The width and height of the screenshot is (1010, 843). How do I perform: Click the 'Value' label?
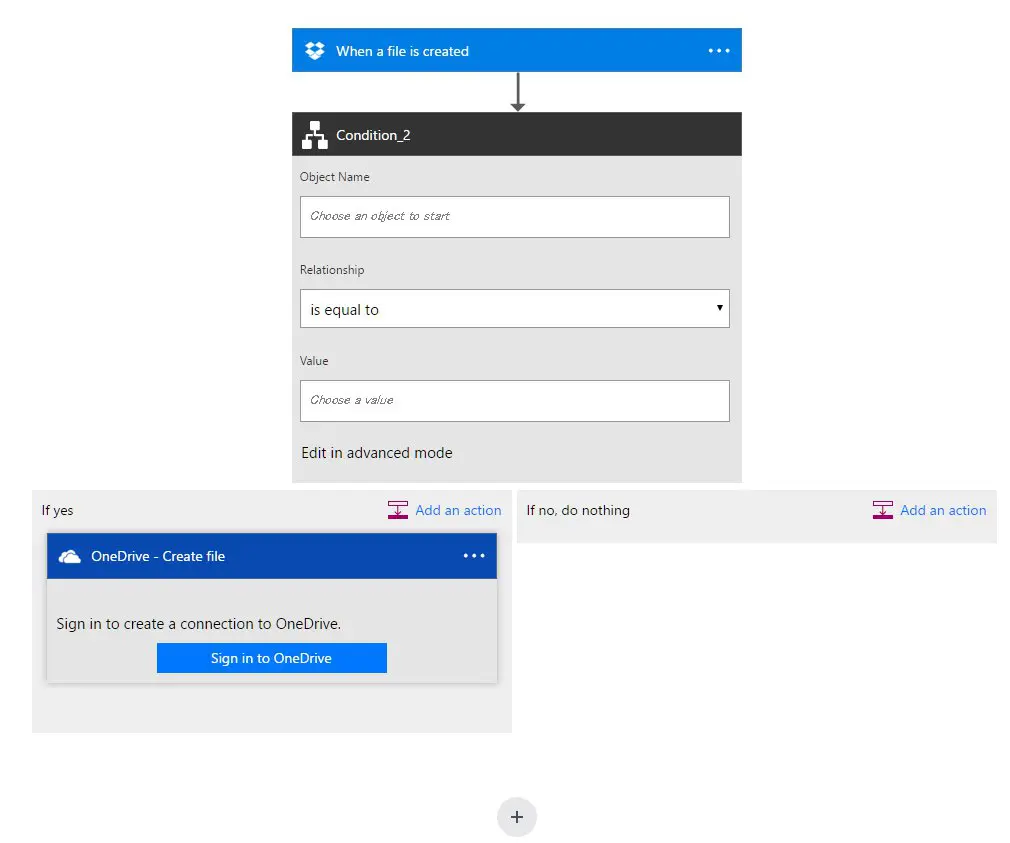pos(314,361)
